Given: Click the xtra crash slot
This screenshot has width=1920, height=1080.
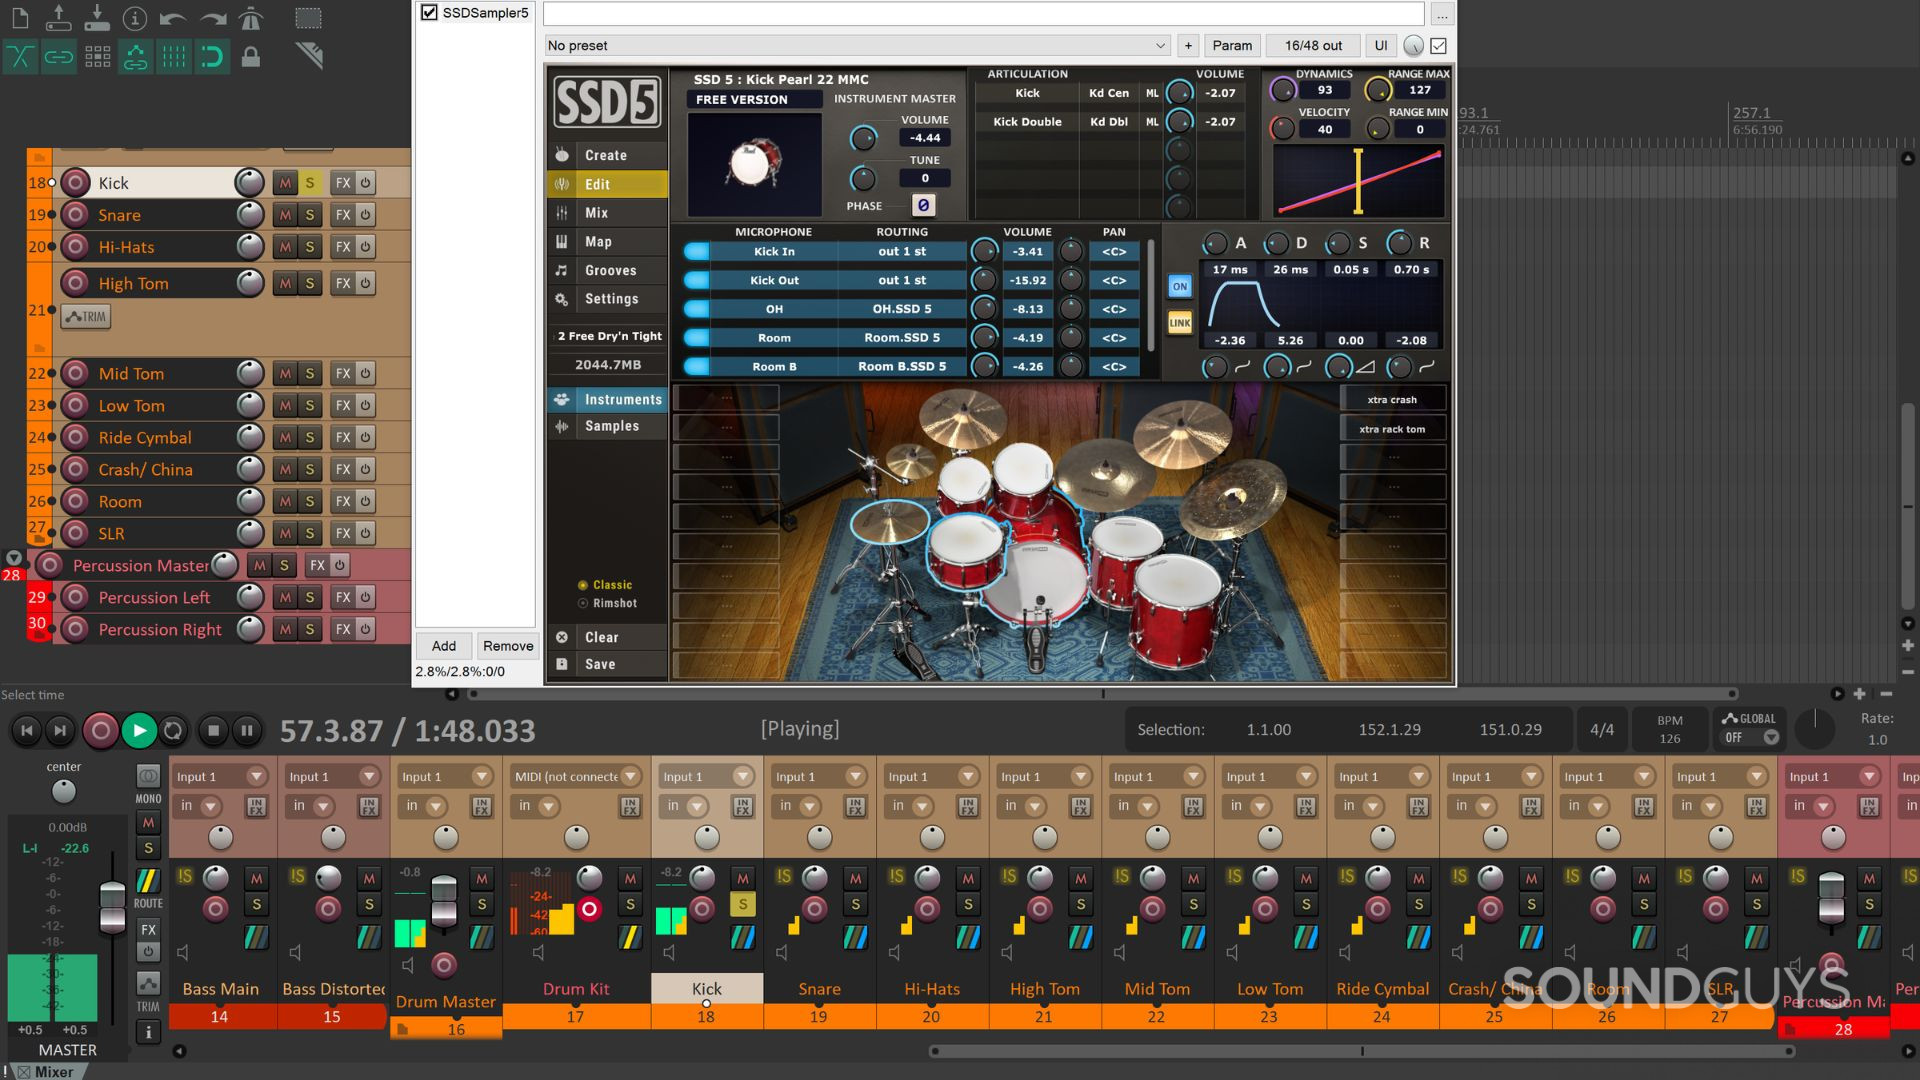Looking at the screenshot, I should pos(1392,400).
